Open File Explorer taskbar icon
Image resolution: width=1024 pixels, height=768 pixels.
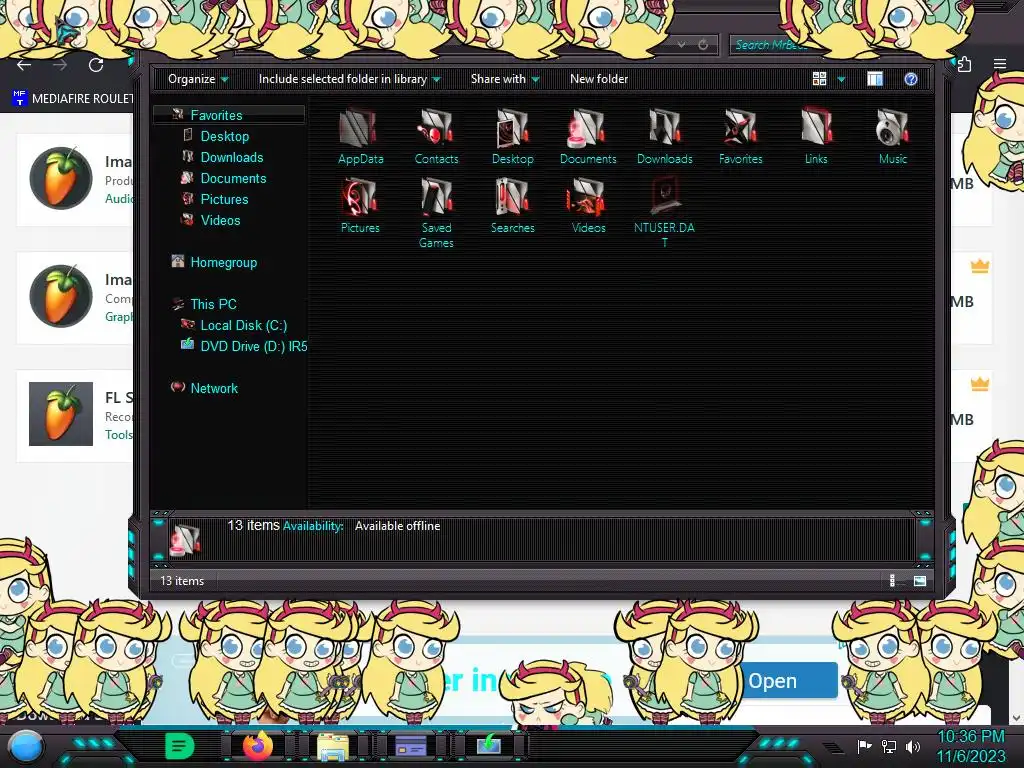click(332, 746)
